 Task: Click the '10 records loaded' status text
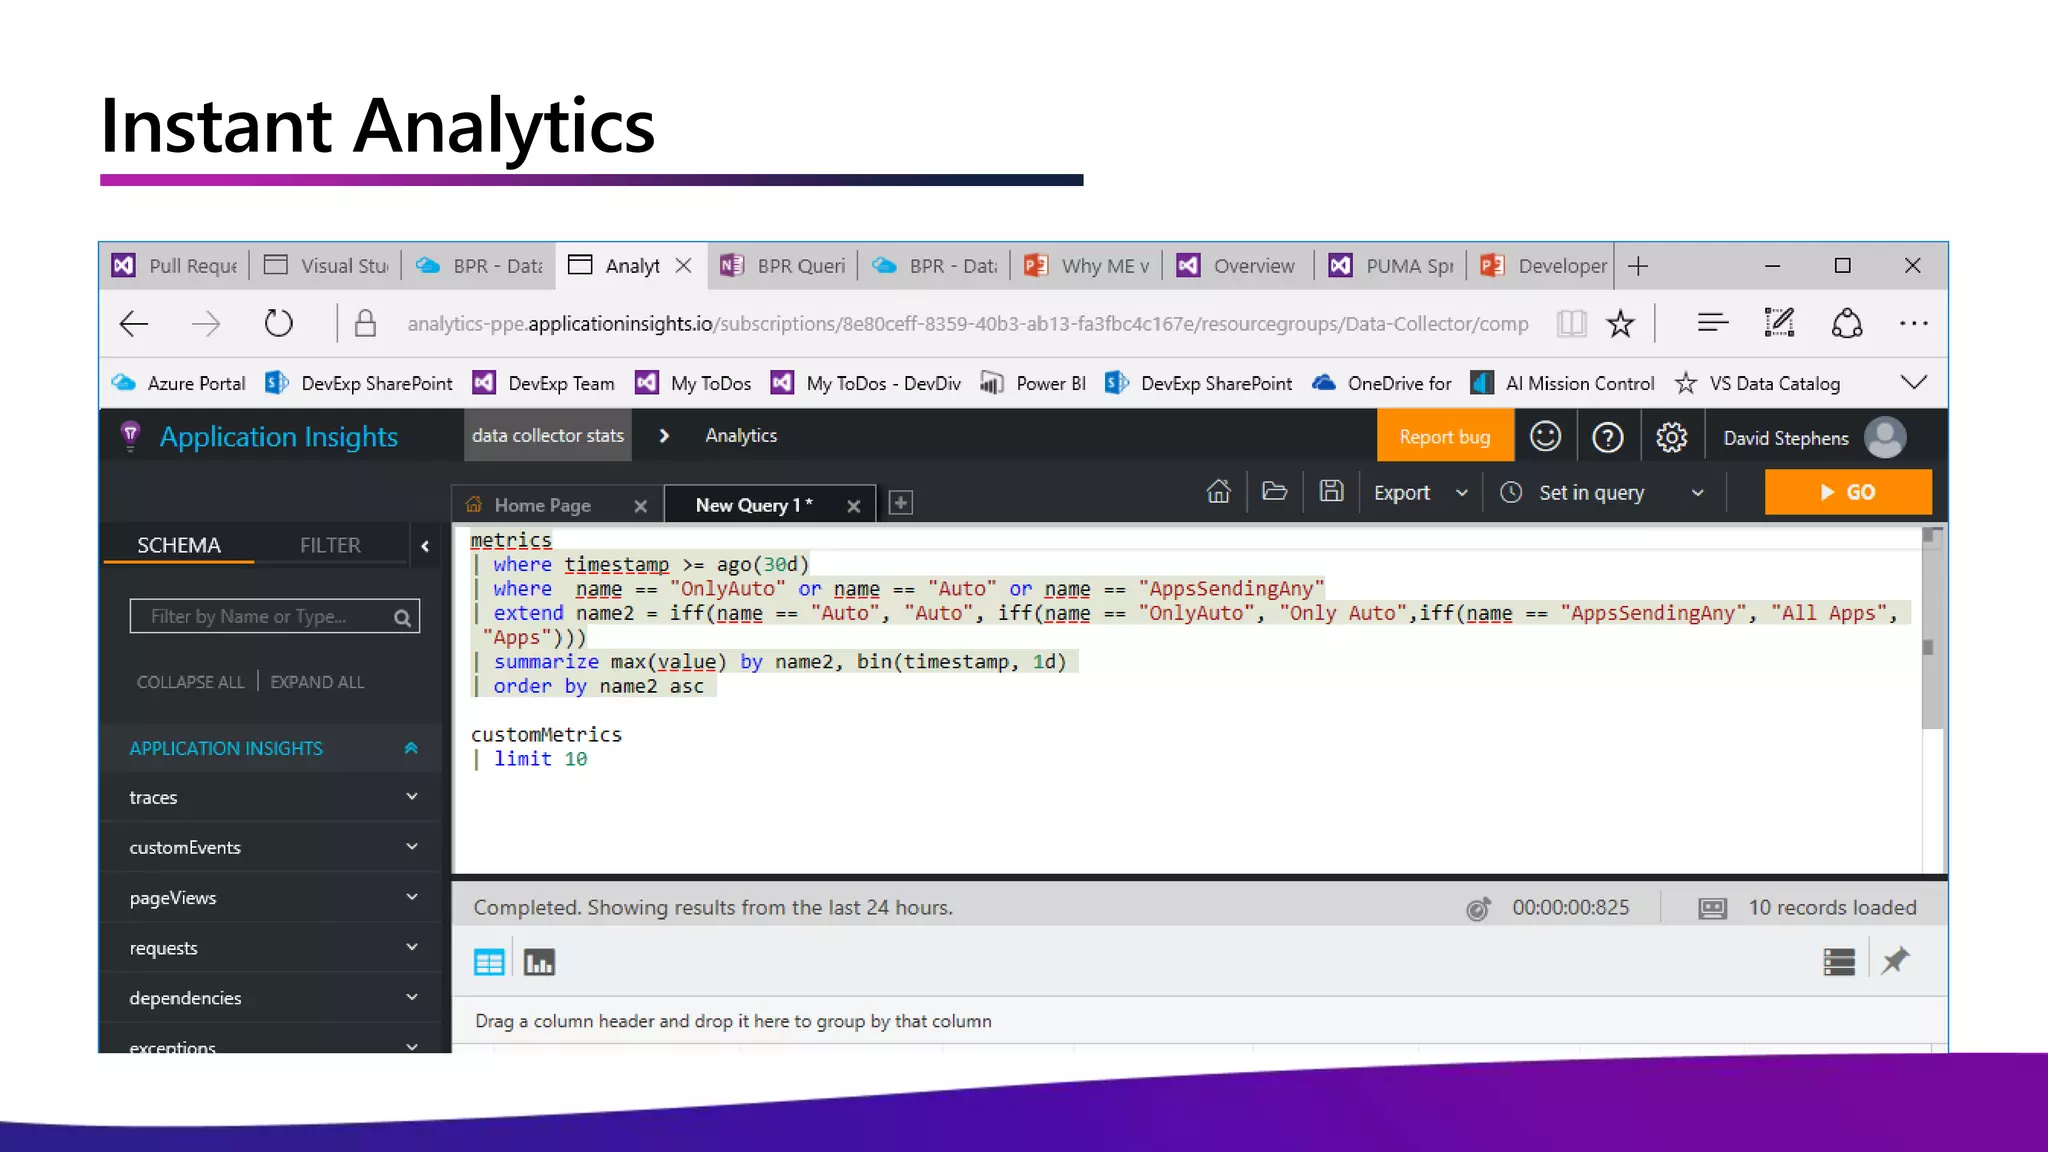pyautogui.click(x=1832, y=907)
